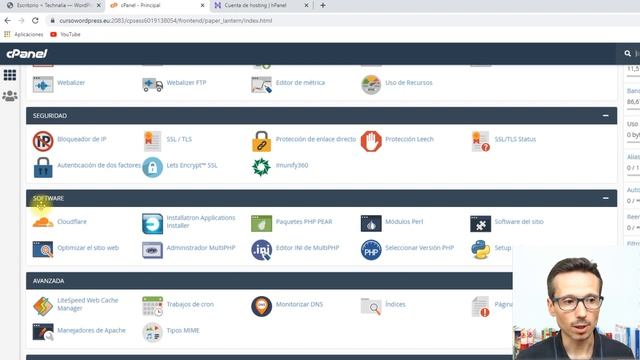Click the user manager sidebar icon
This screenshot has width=640, height=360.
click(10, 96)
